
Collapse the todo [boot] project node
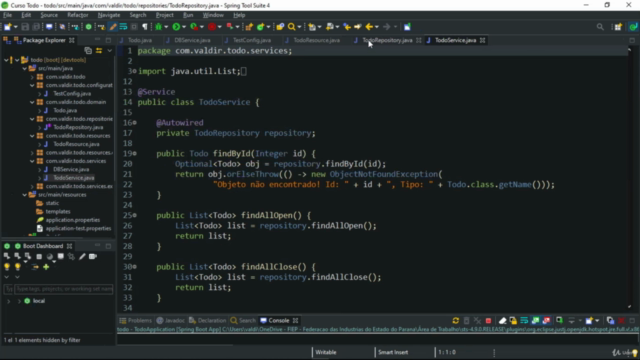(x=17, y=60)
